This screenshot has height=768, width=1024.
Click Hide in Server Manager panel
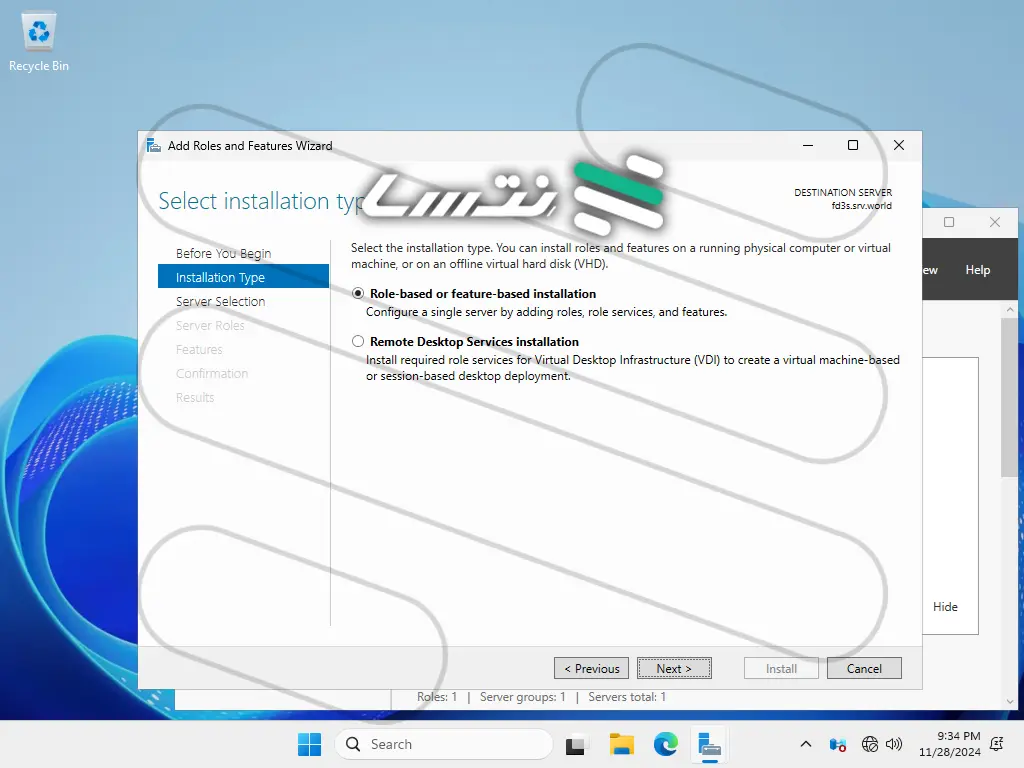(945, 607)
